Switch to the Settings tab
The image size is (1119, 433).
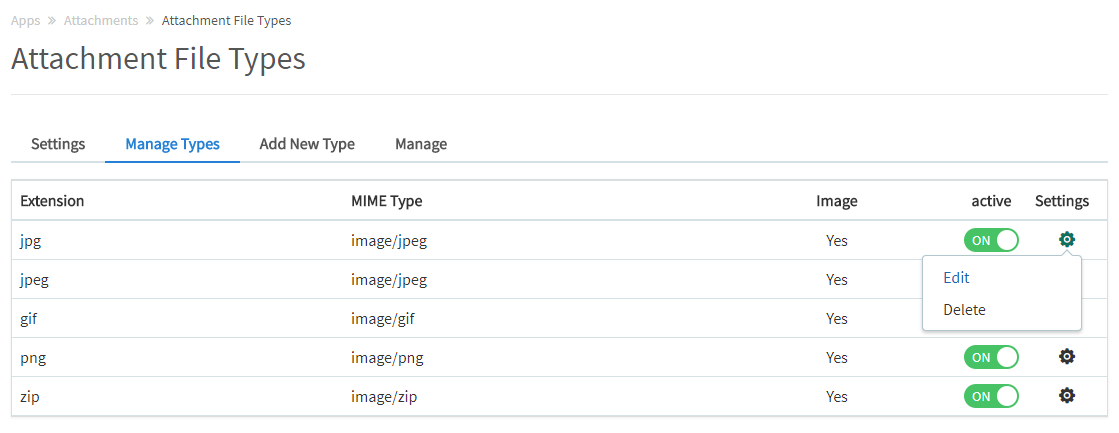click(x=58, y=144)
